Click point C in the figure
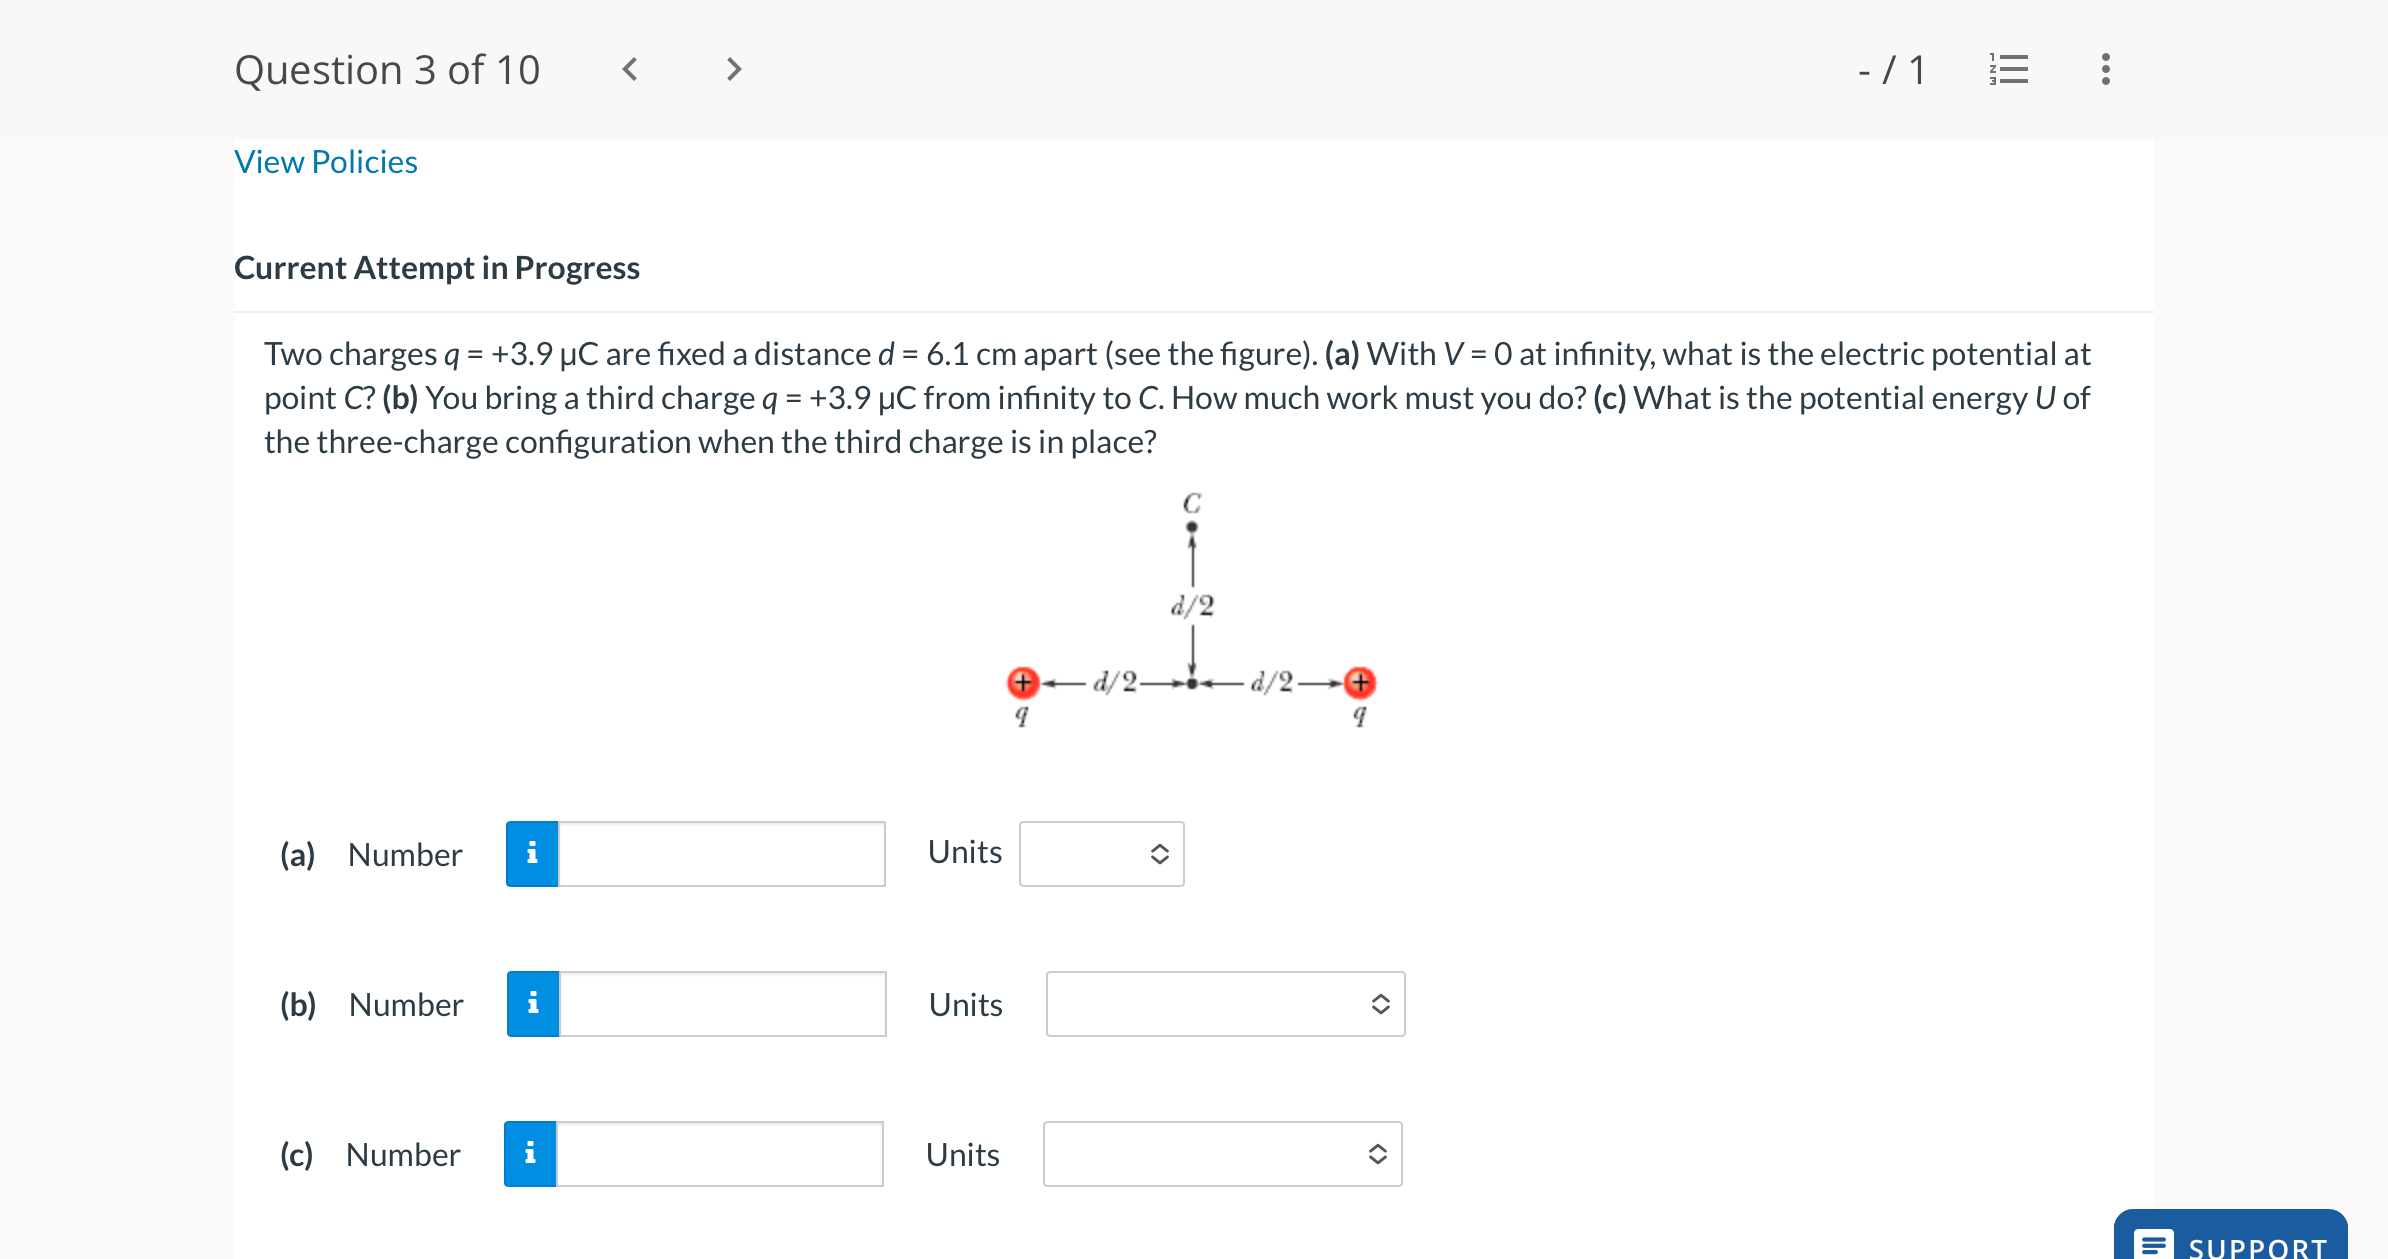Screen dimensions: 2388x1259 (x=1191, y=526)
